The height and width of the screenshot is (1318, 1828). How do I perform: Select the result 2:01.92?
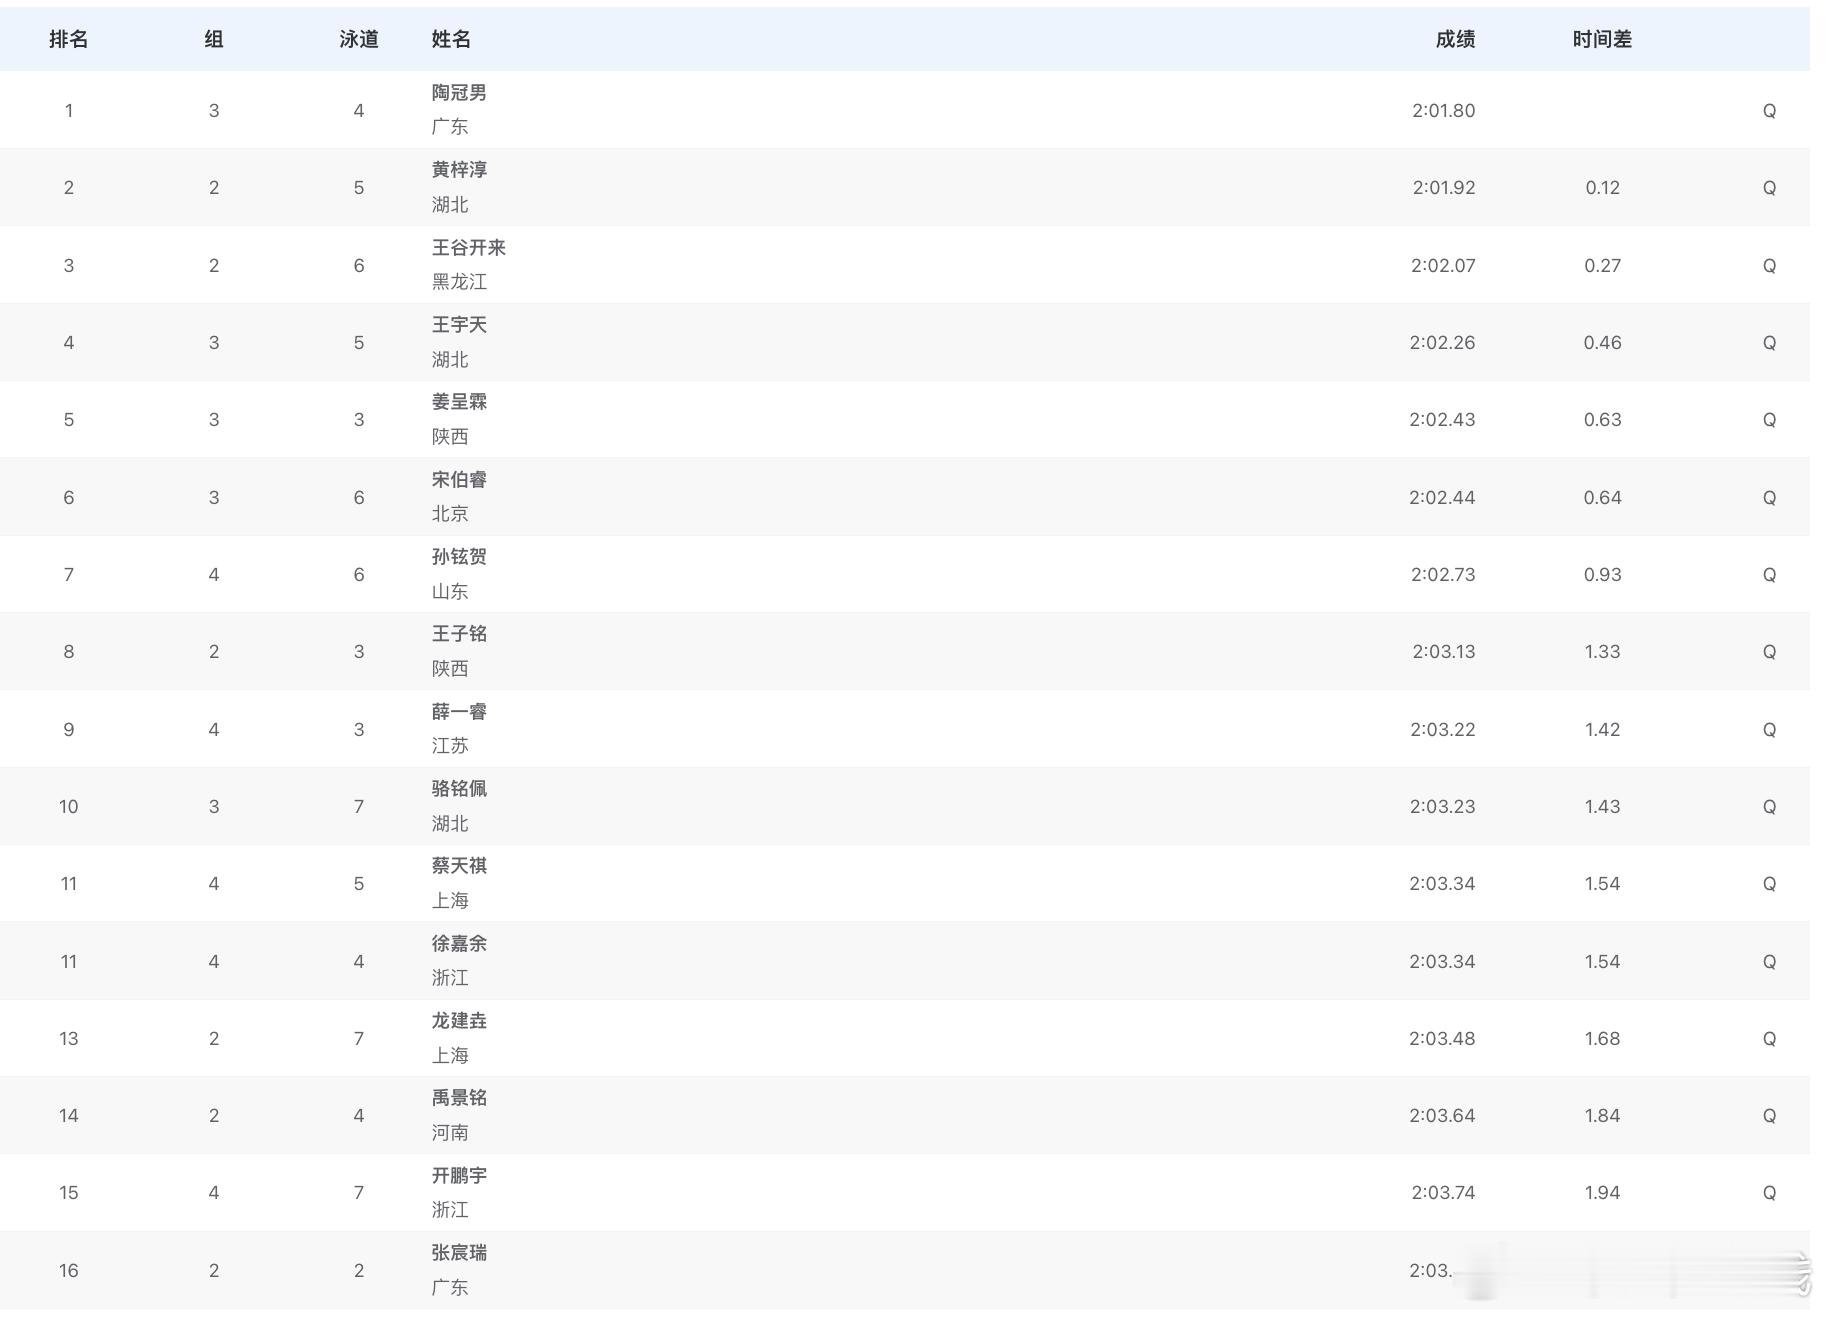pos(1443,188)
